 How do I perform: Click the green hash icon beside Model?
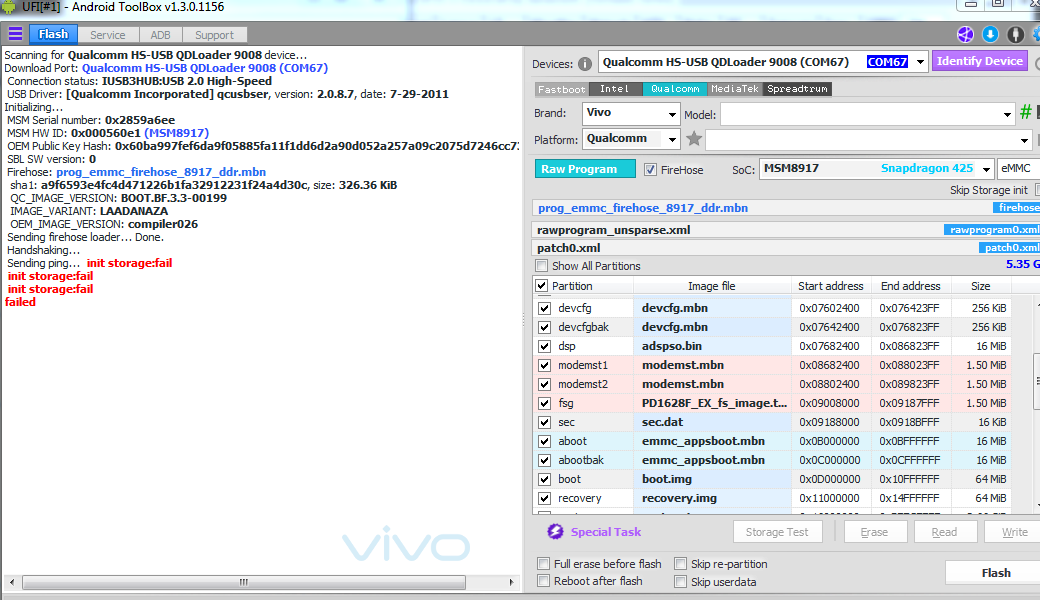click(1025, 112)
